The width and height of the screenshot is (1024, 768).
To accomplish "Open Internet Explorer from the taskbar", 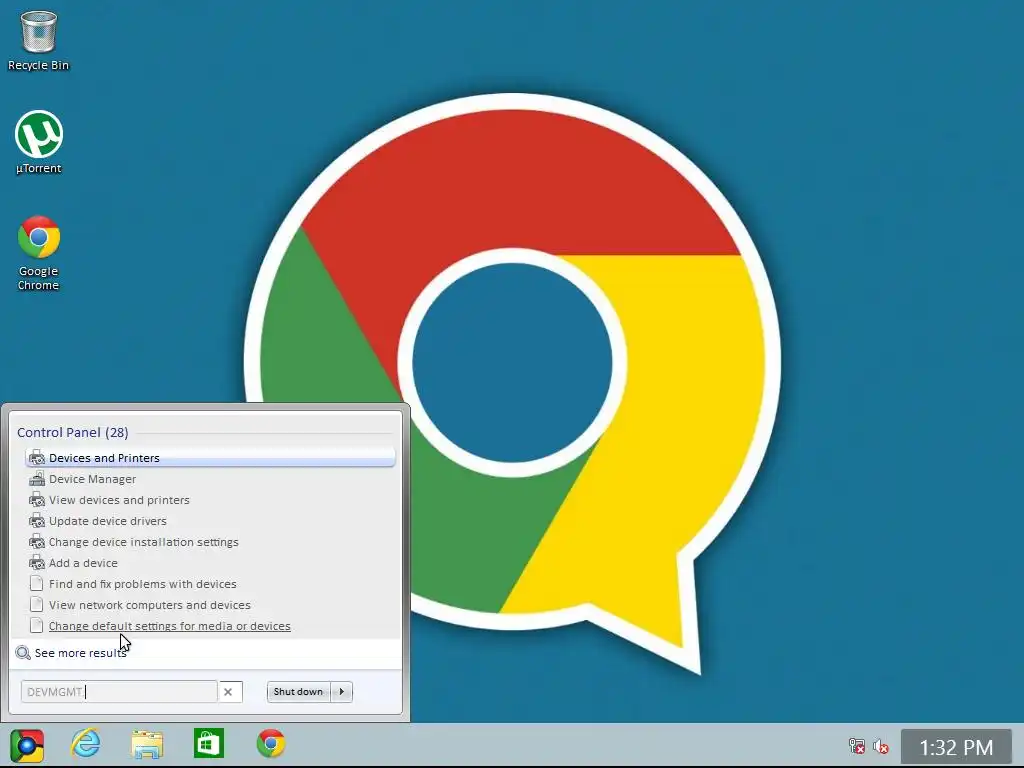I will [x=86, y=744].
